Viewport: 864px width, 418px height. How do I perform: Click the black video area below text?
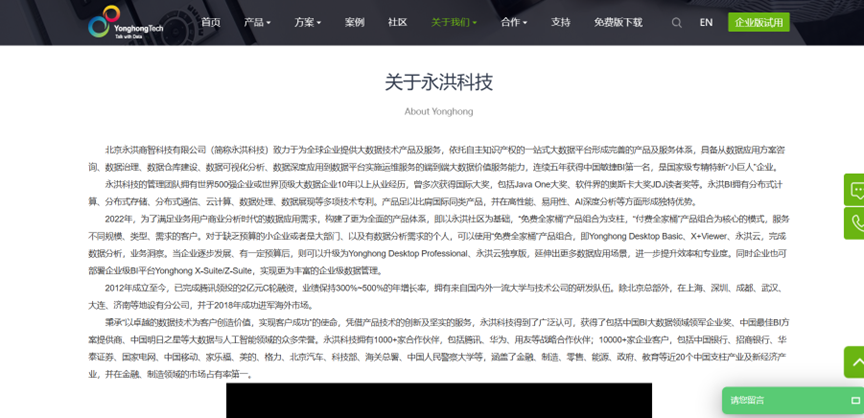[x=440, y=400]
